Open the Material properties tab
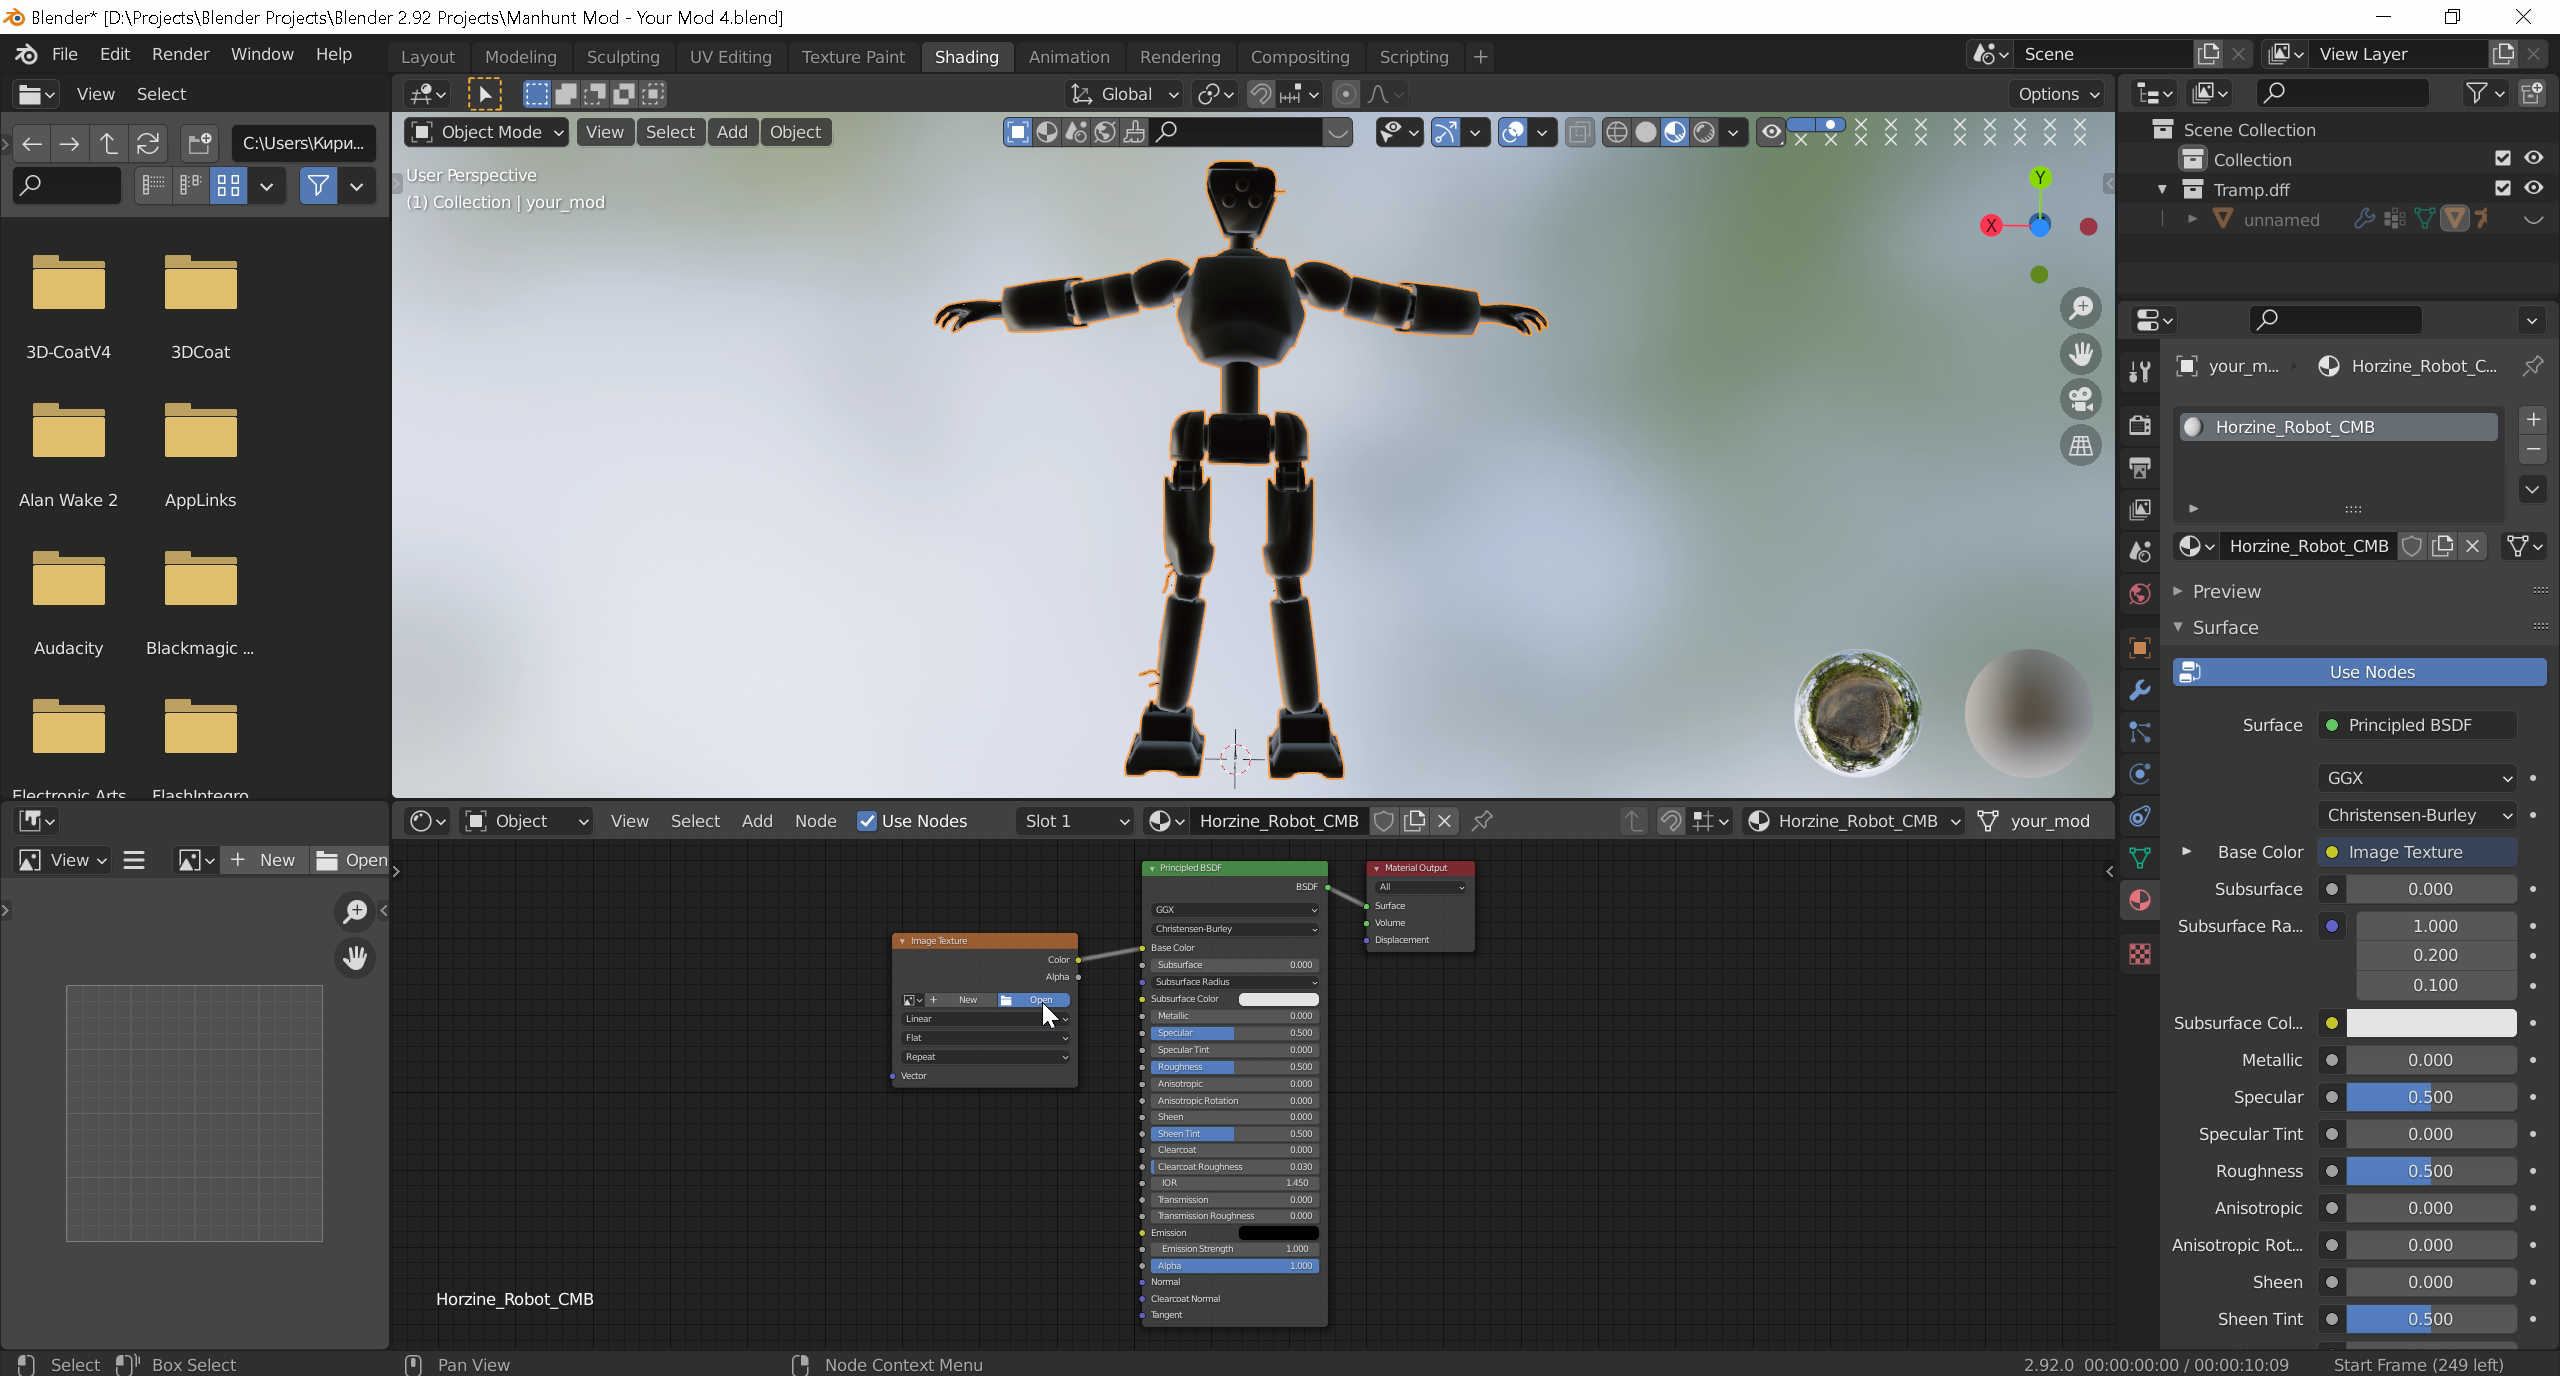 (x=2140, y=900)
